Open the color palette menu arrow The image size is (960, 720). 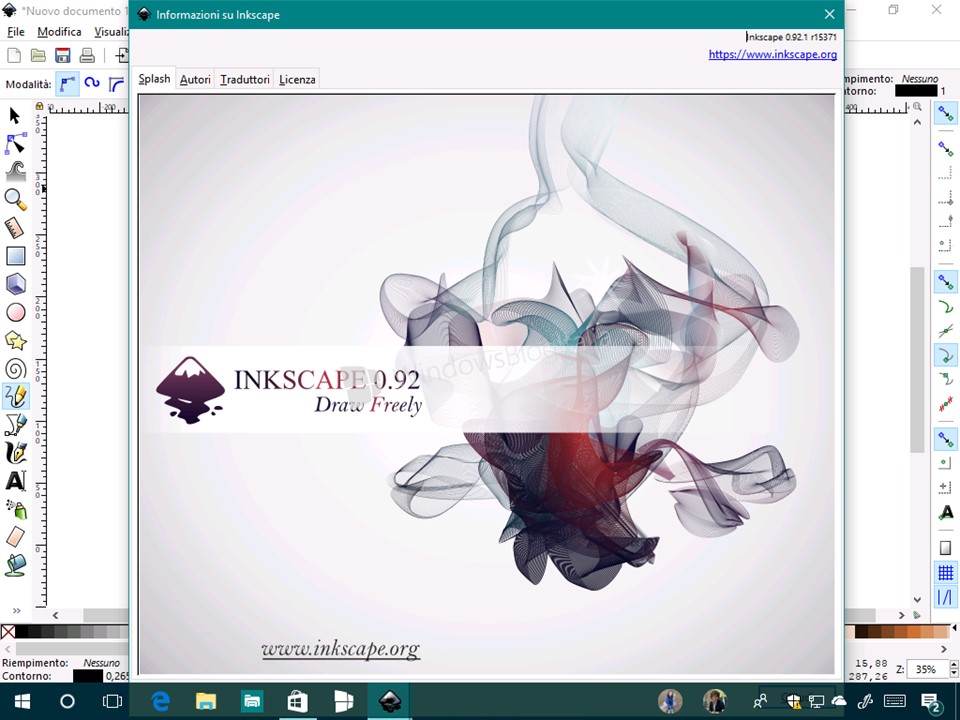[954, 629]
